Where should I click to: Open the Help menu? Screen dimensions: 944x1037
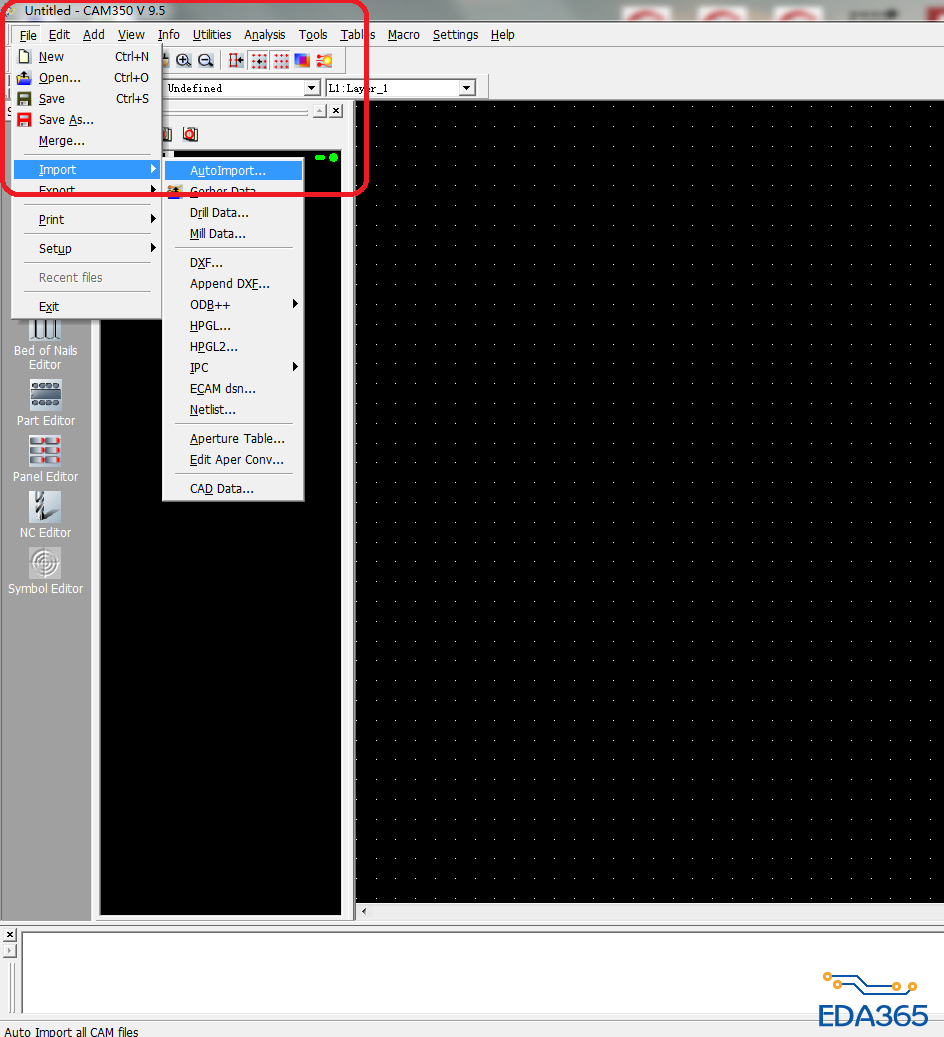coord(503,35)
